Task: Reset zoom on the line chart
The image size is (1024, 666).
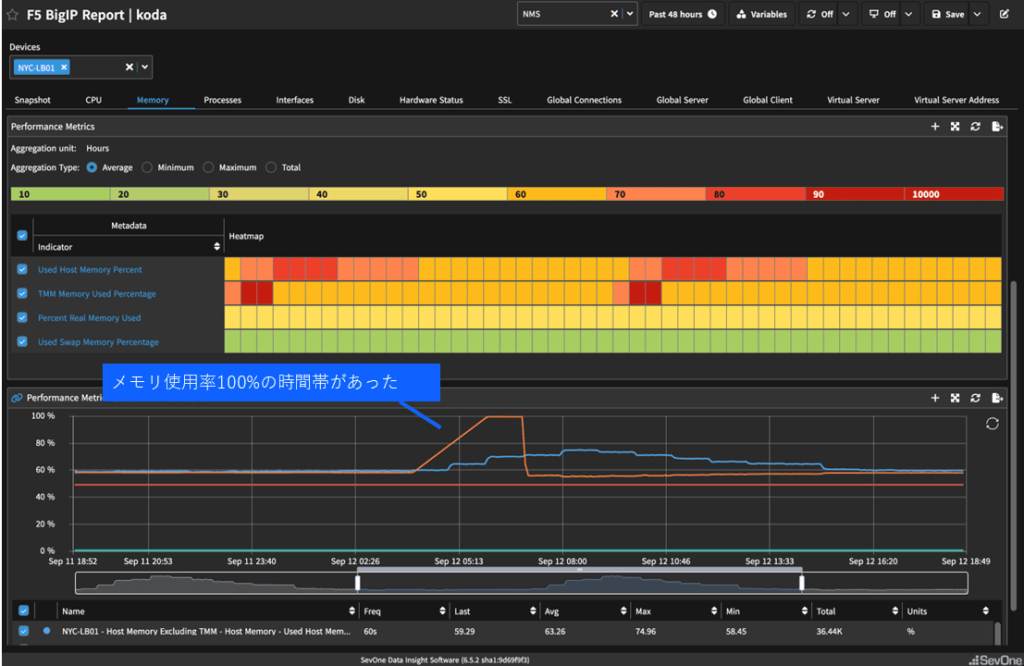Action: click(992, 424)
